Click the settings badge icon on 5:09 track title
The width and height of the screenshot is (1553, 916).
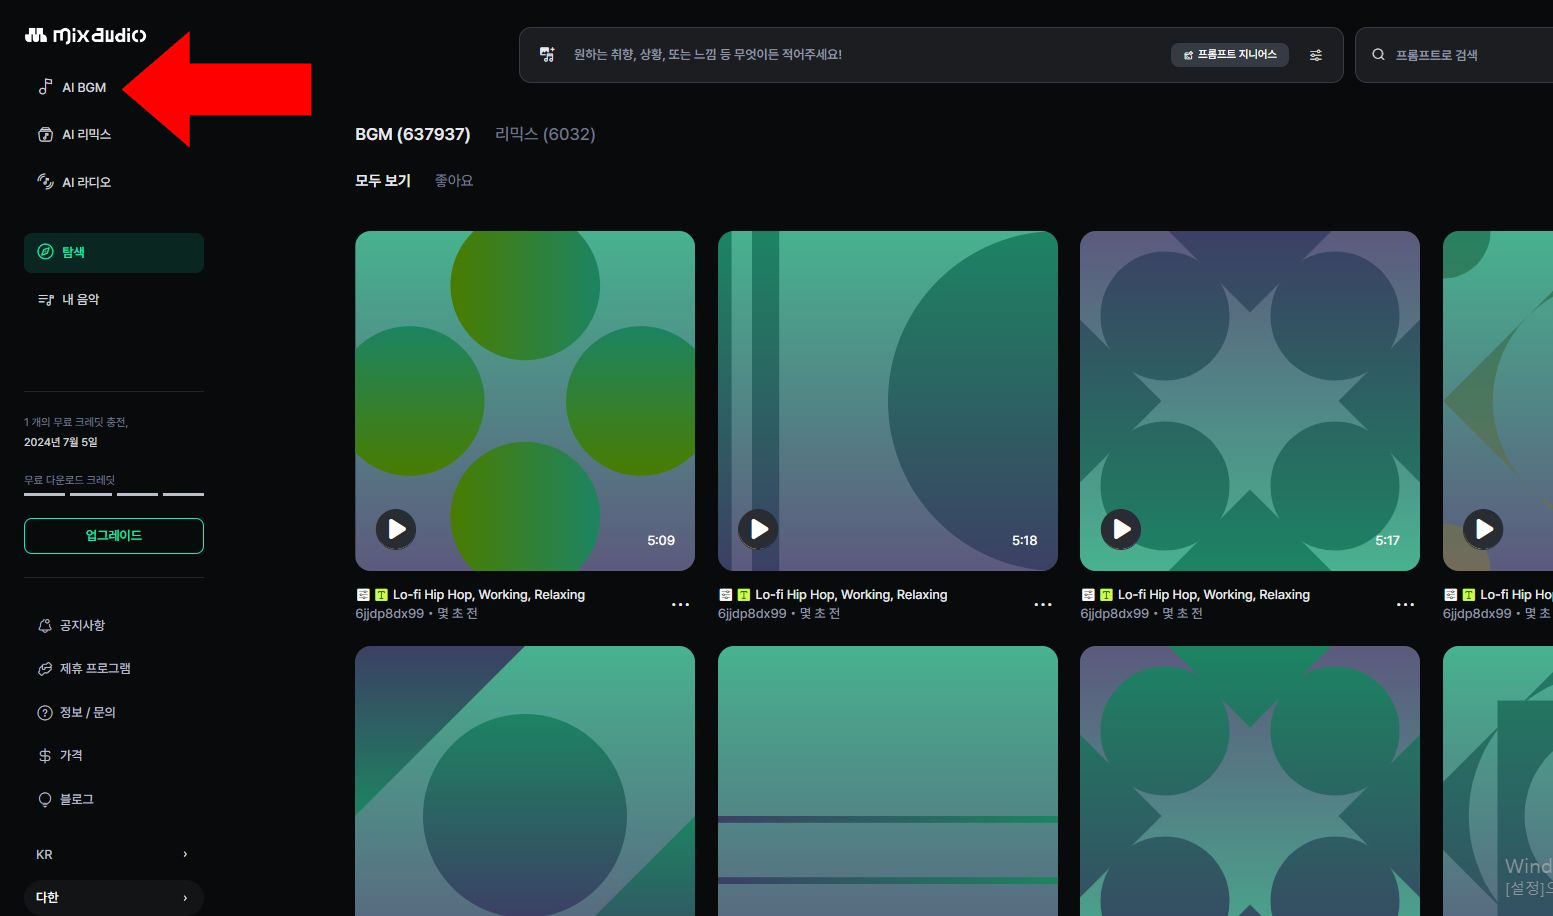pos(363,595)
